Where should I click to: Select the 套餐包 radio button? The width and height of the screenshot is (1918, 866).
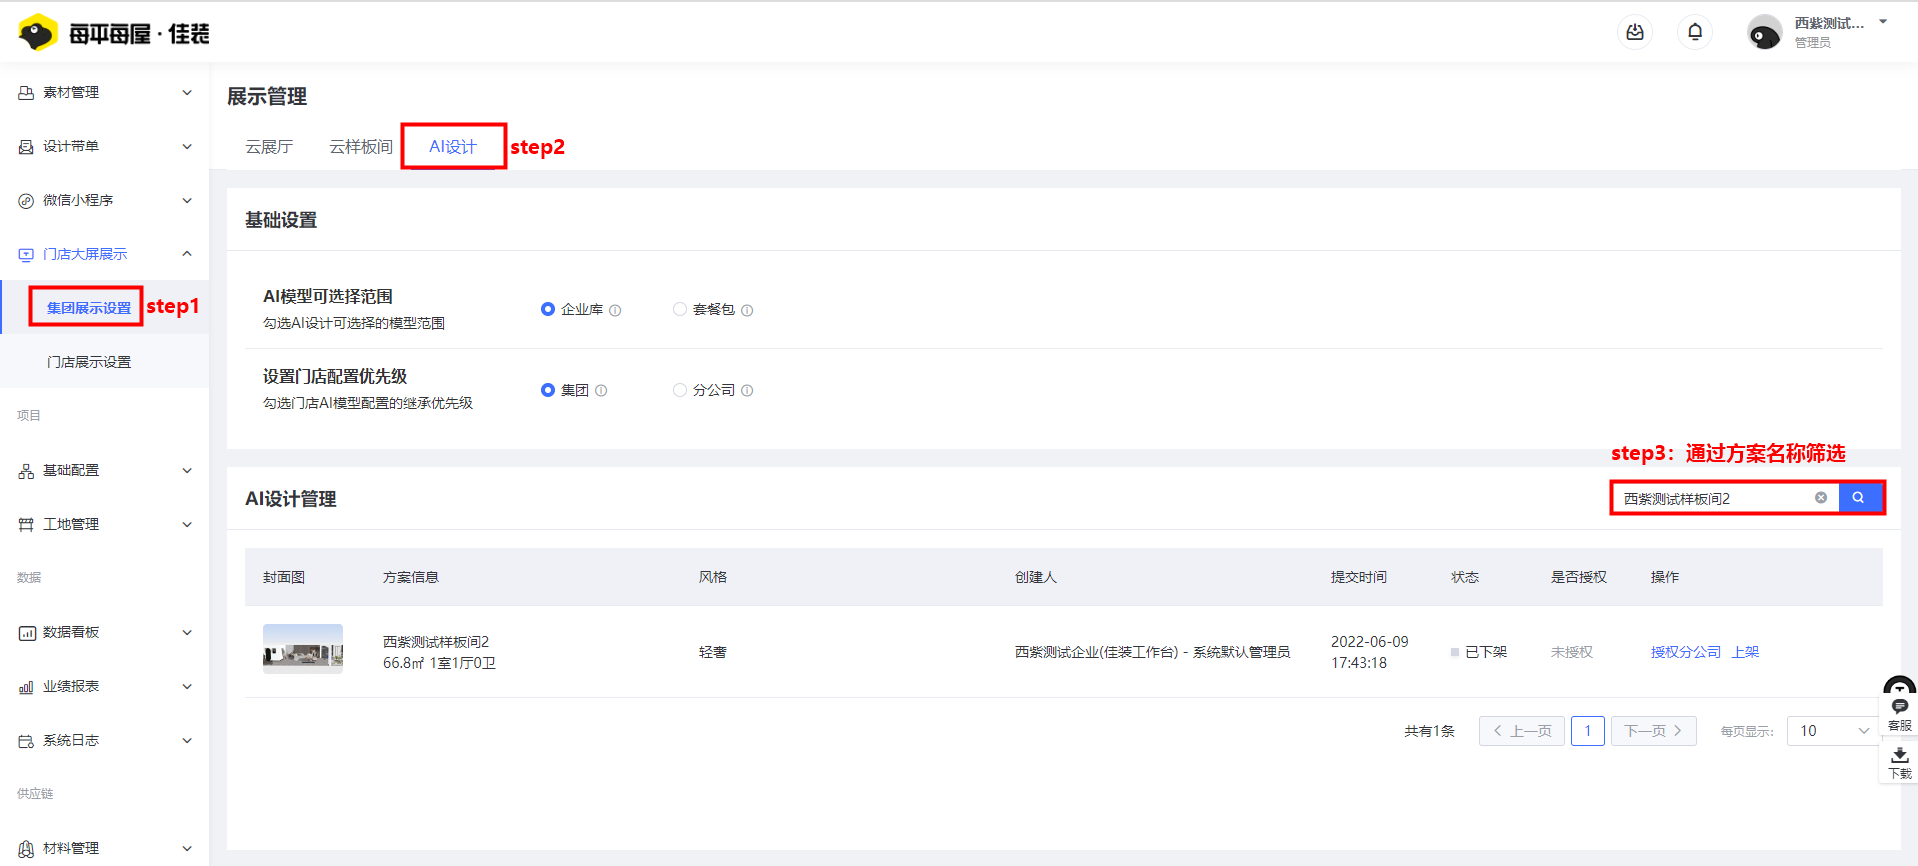pyautogui.click(x=680, y=309)
